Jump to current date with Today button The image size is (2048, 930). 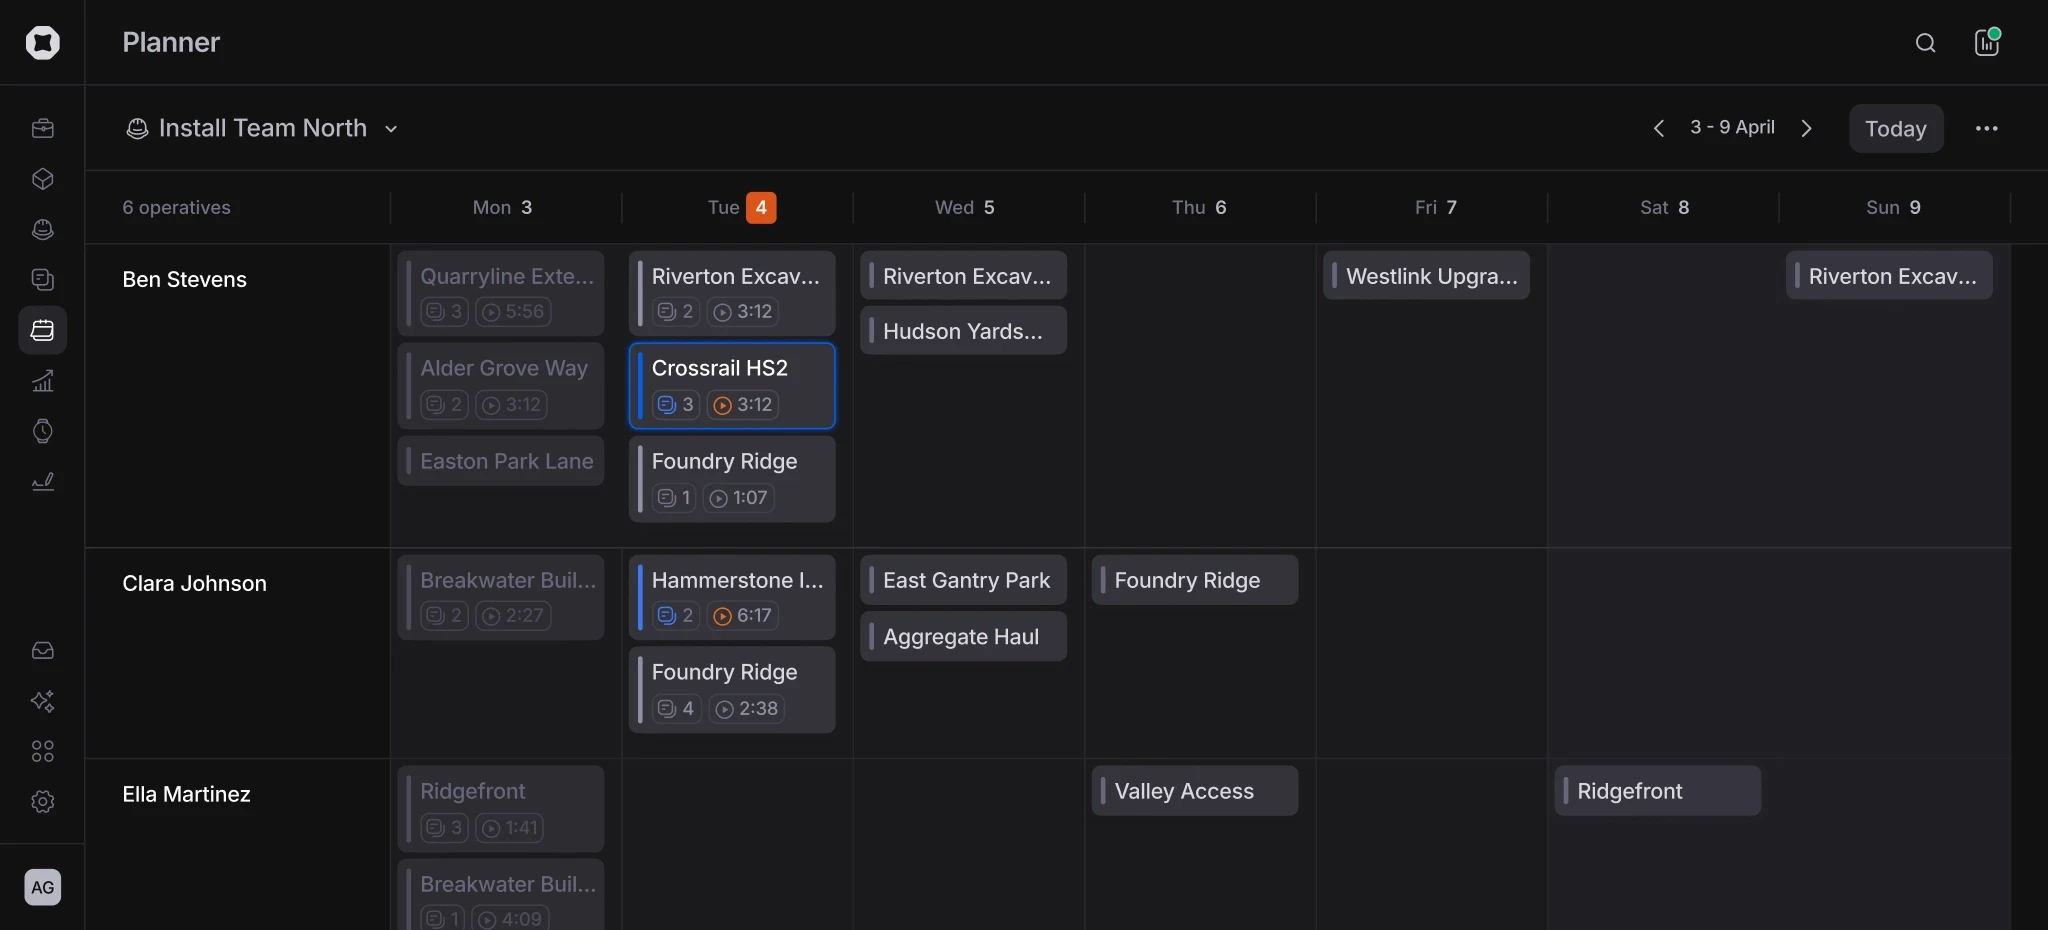point(1894,128)
